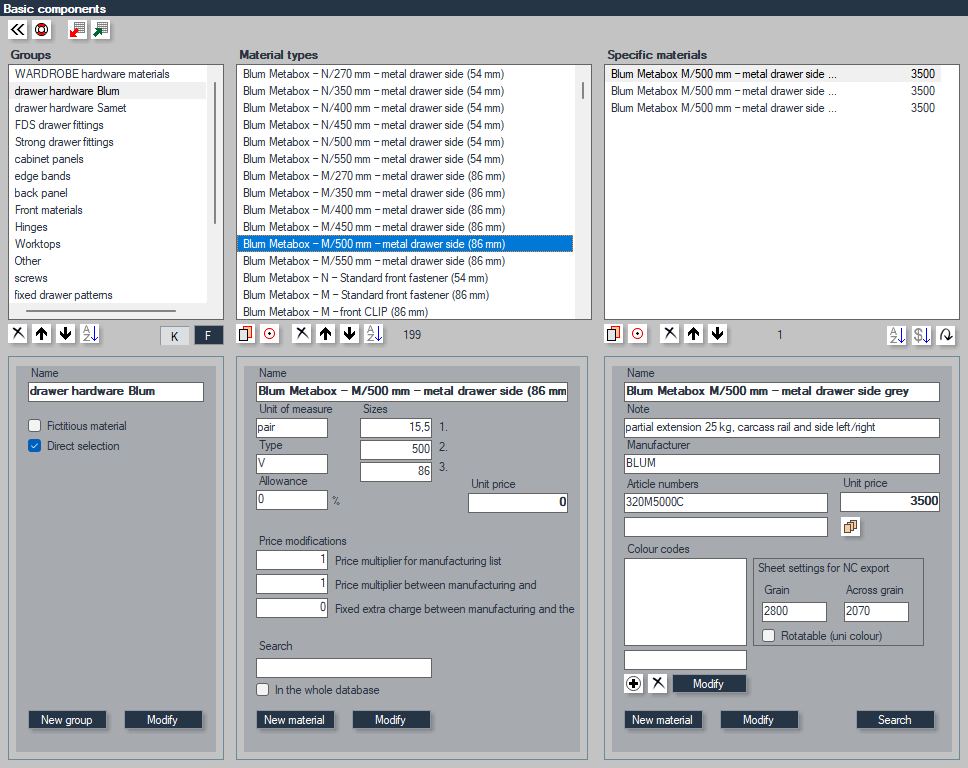968x768 pixels.
Task: Click Modify in Material types panel
Action: pyautogui.click(x=390, y=720)
